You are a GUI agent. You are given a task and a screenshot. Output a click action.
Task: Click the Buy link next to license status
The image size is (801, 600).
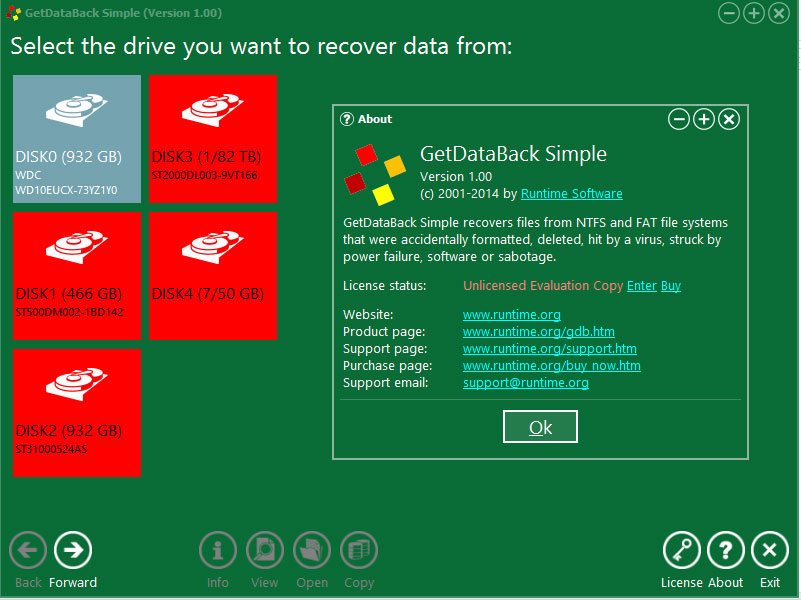[670, 285]
